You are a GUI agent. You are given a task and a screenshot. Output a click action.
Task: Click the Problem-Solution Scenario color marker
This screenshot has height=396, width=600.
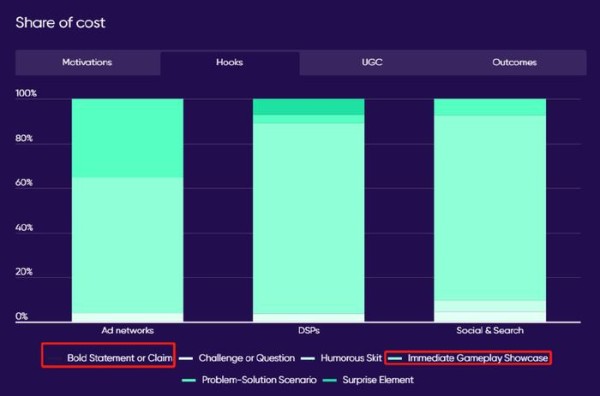coord(189,380)
